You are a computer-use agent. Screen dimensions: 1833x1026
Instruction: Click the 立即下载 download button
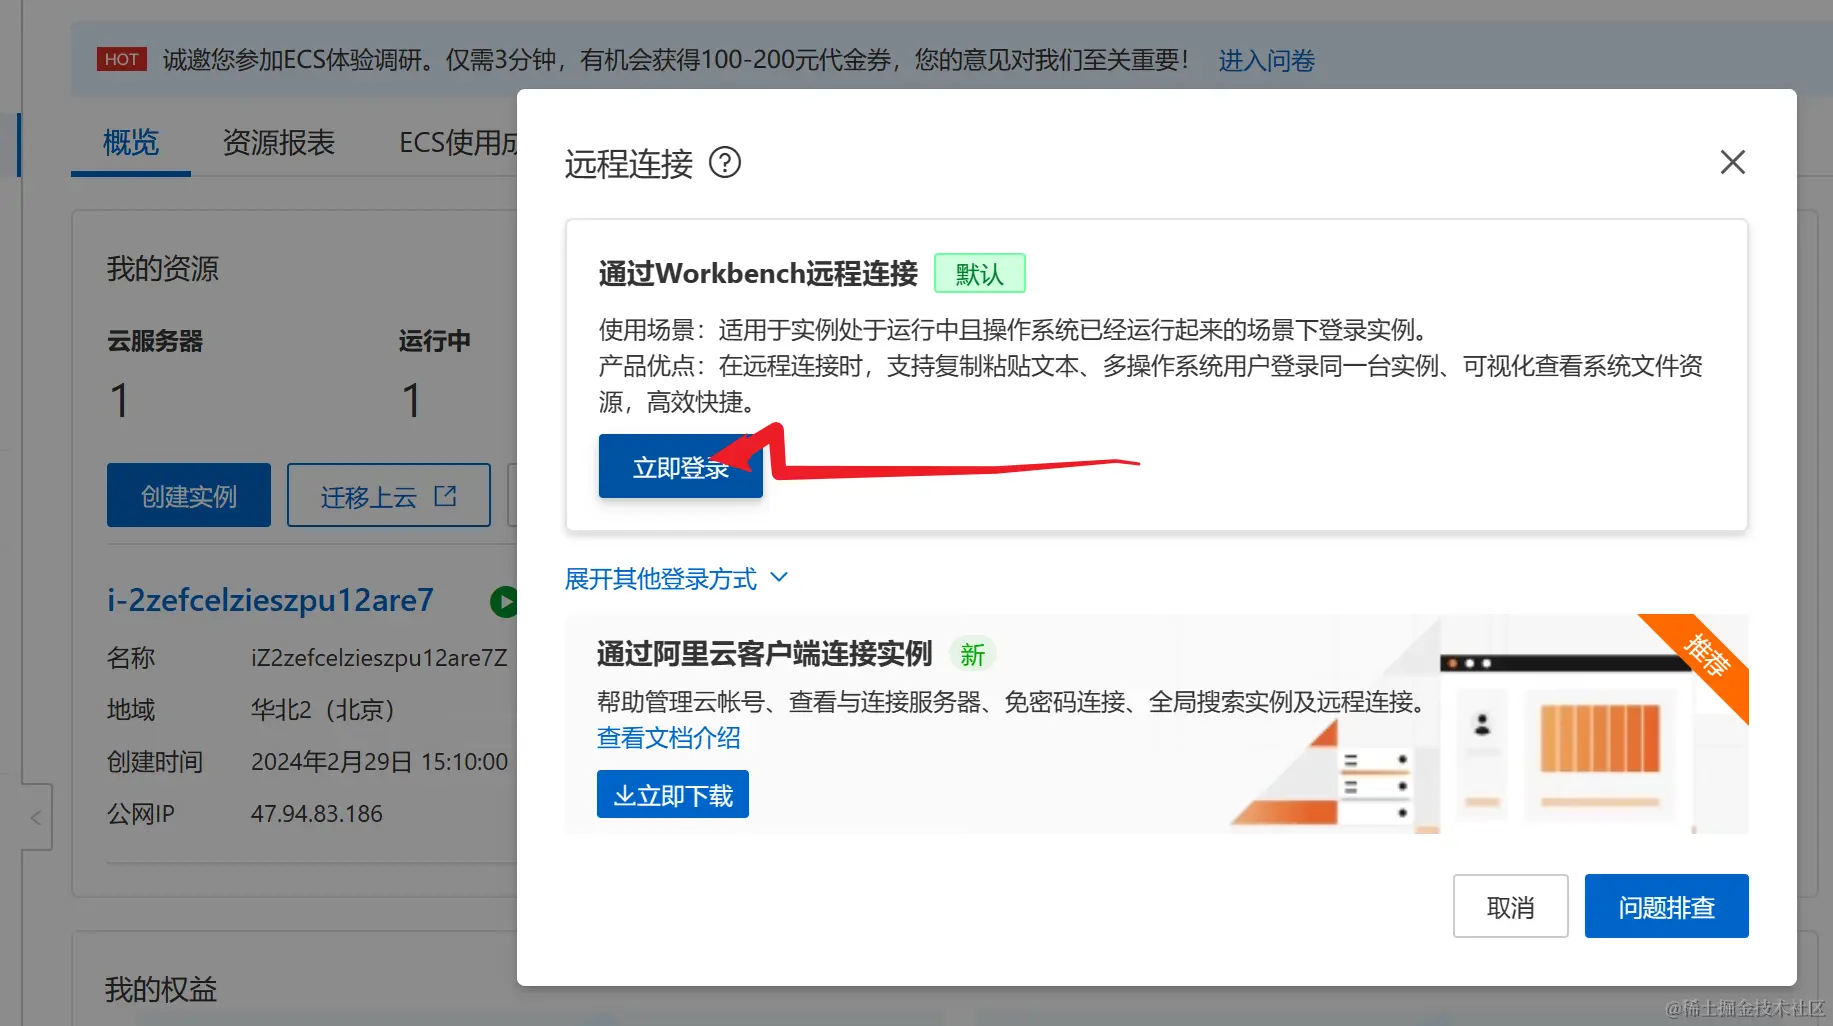pyautogui.click(x=673, y=794)
